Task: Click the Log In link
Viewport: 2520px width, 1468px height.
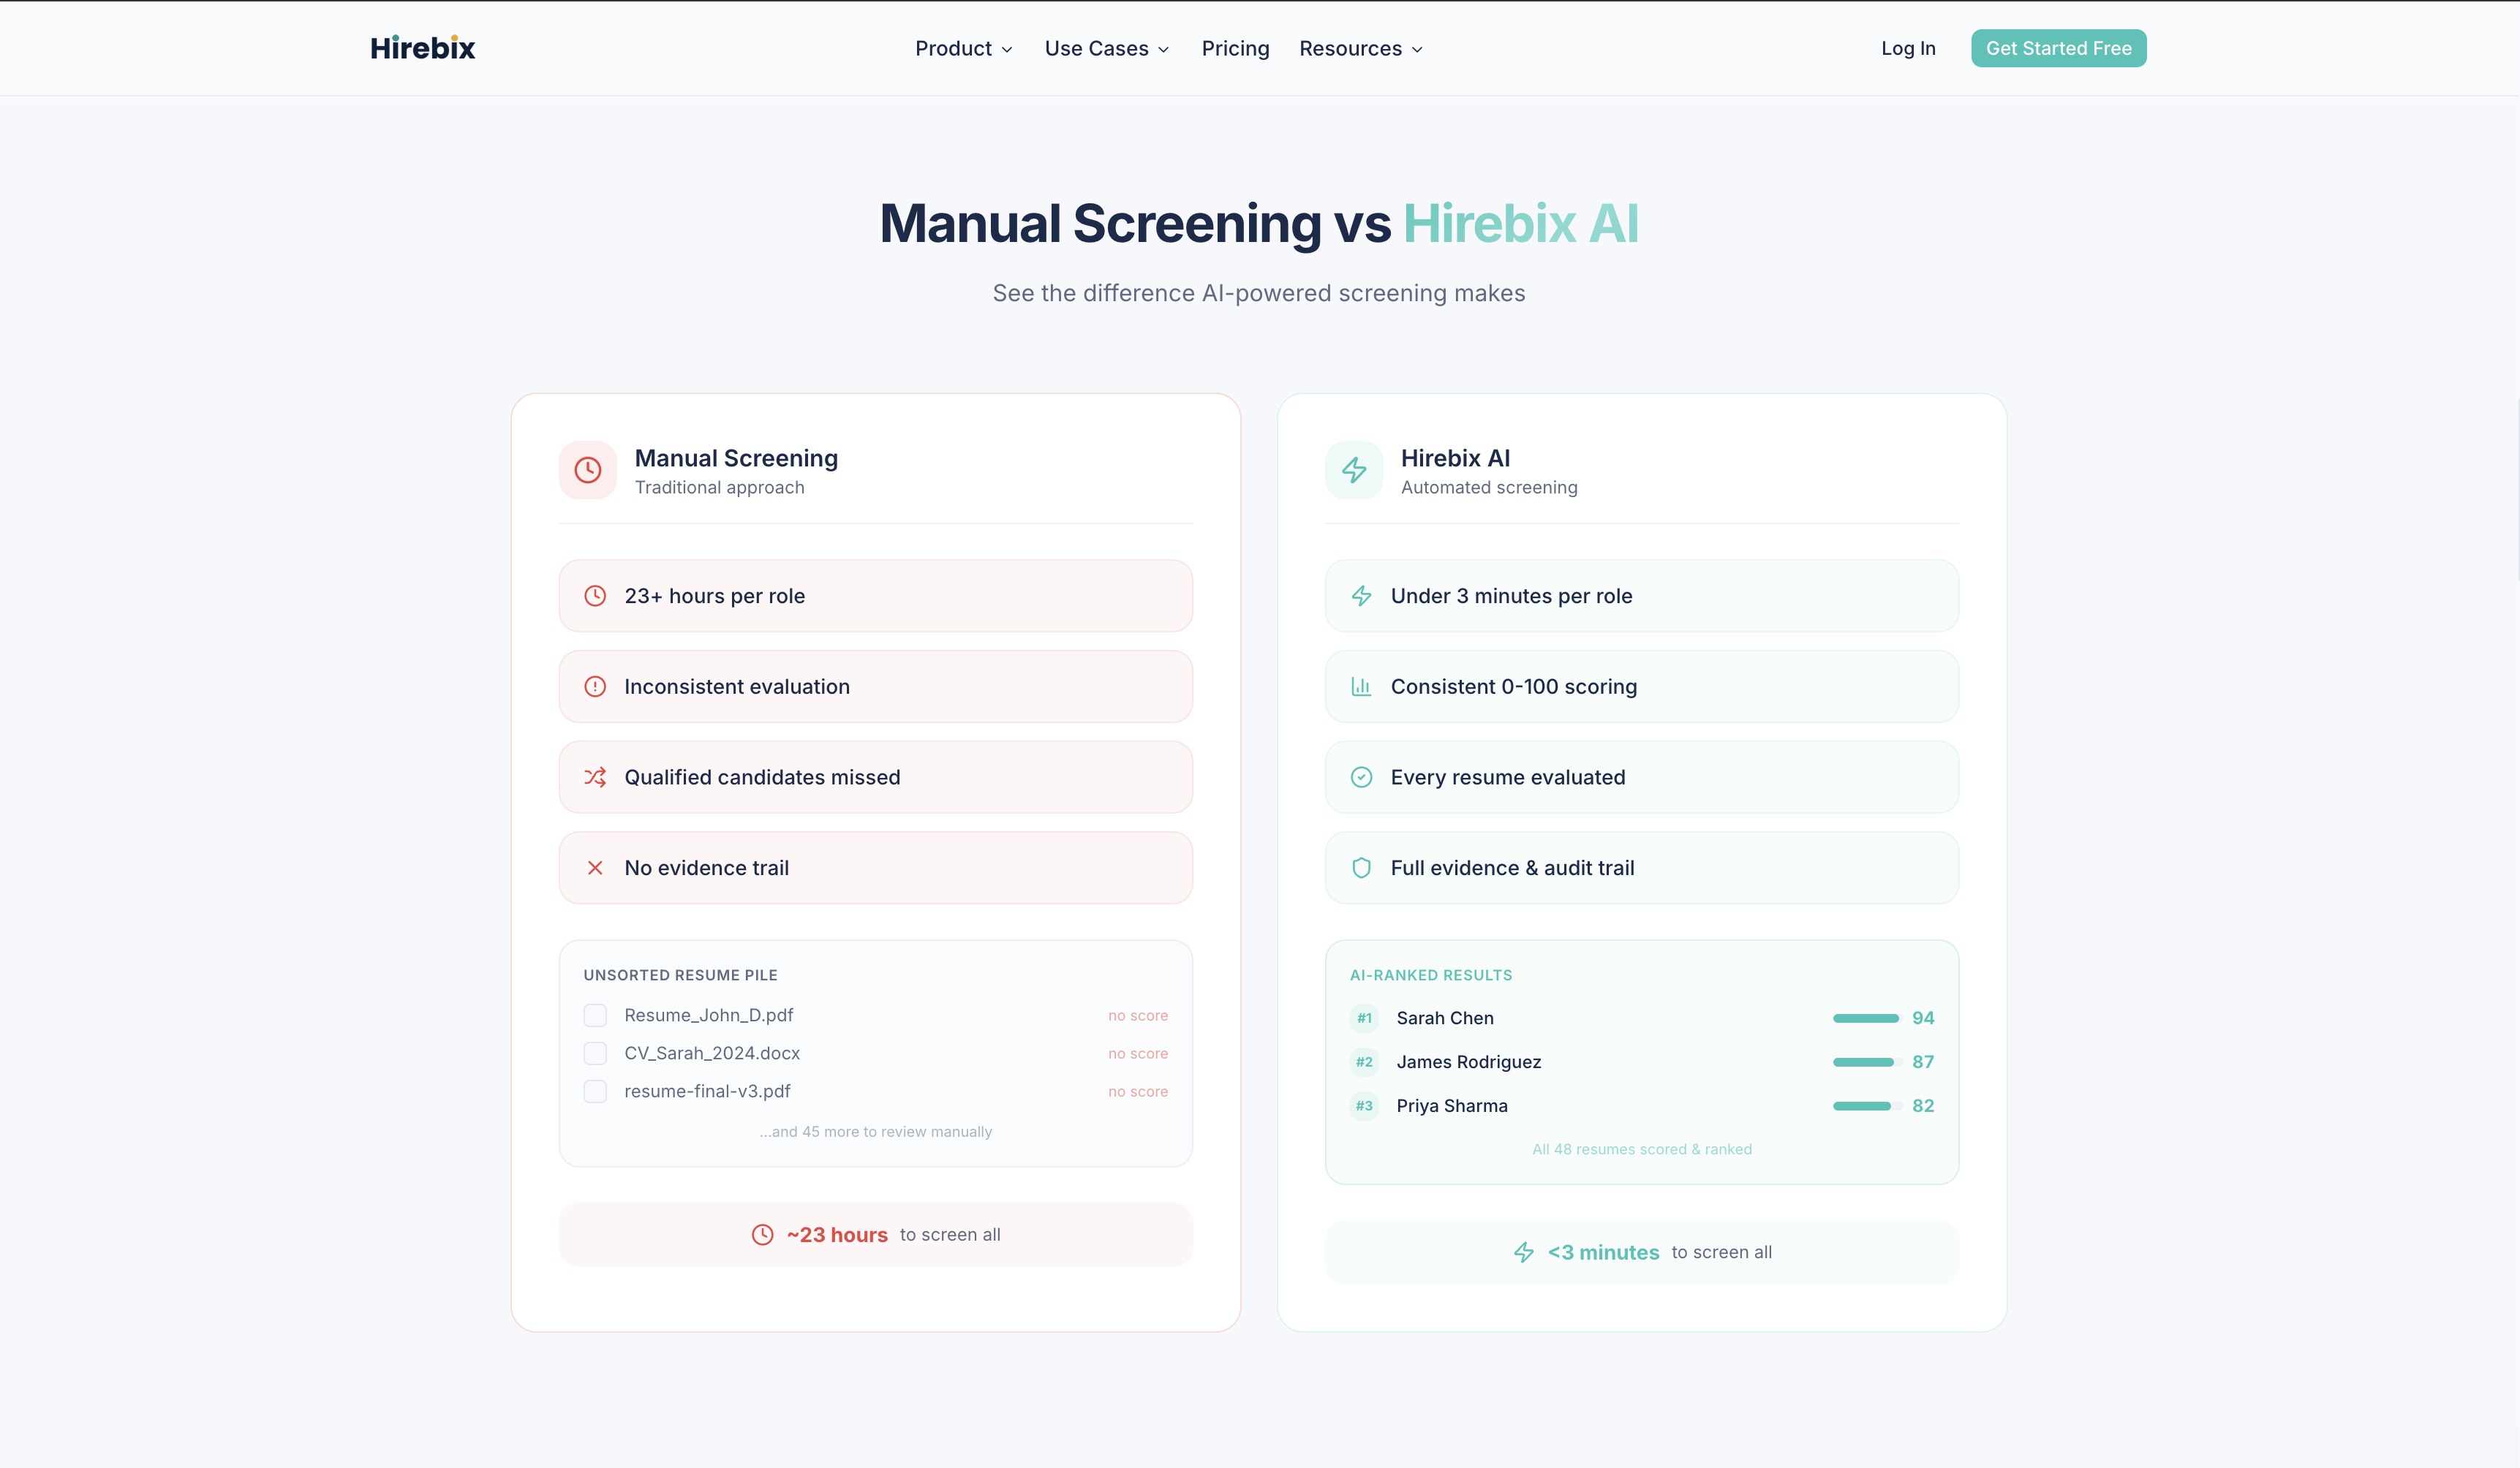Action: point(1908,48)
